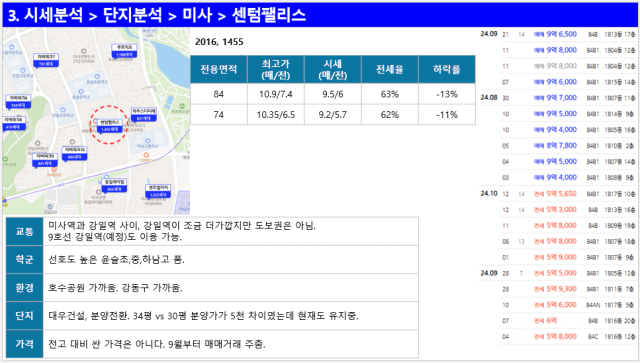Click the circled 센텀팰리스 1,455세대 marker

coord(109,126)
